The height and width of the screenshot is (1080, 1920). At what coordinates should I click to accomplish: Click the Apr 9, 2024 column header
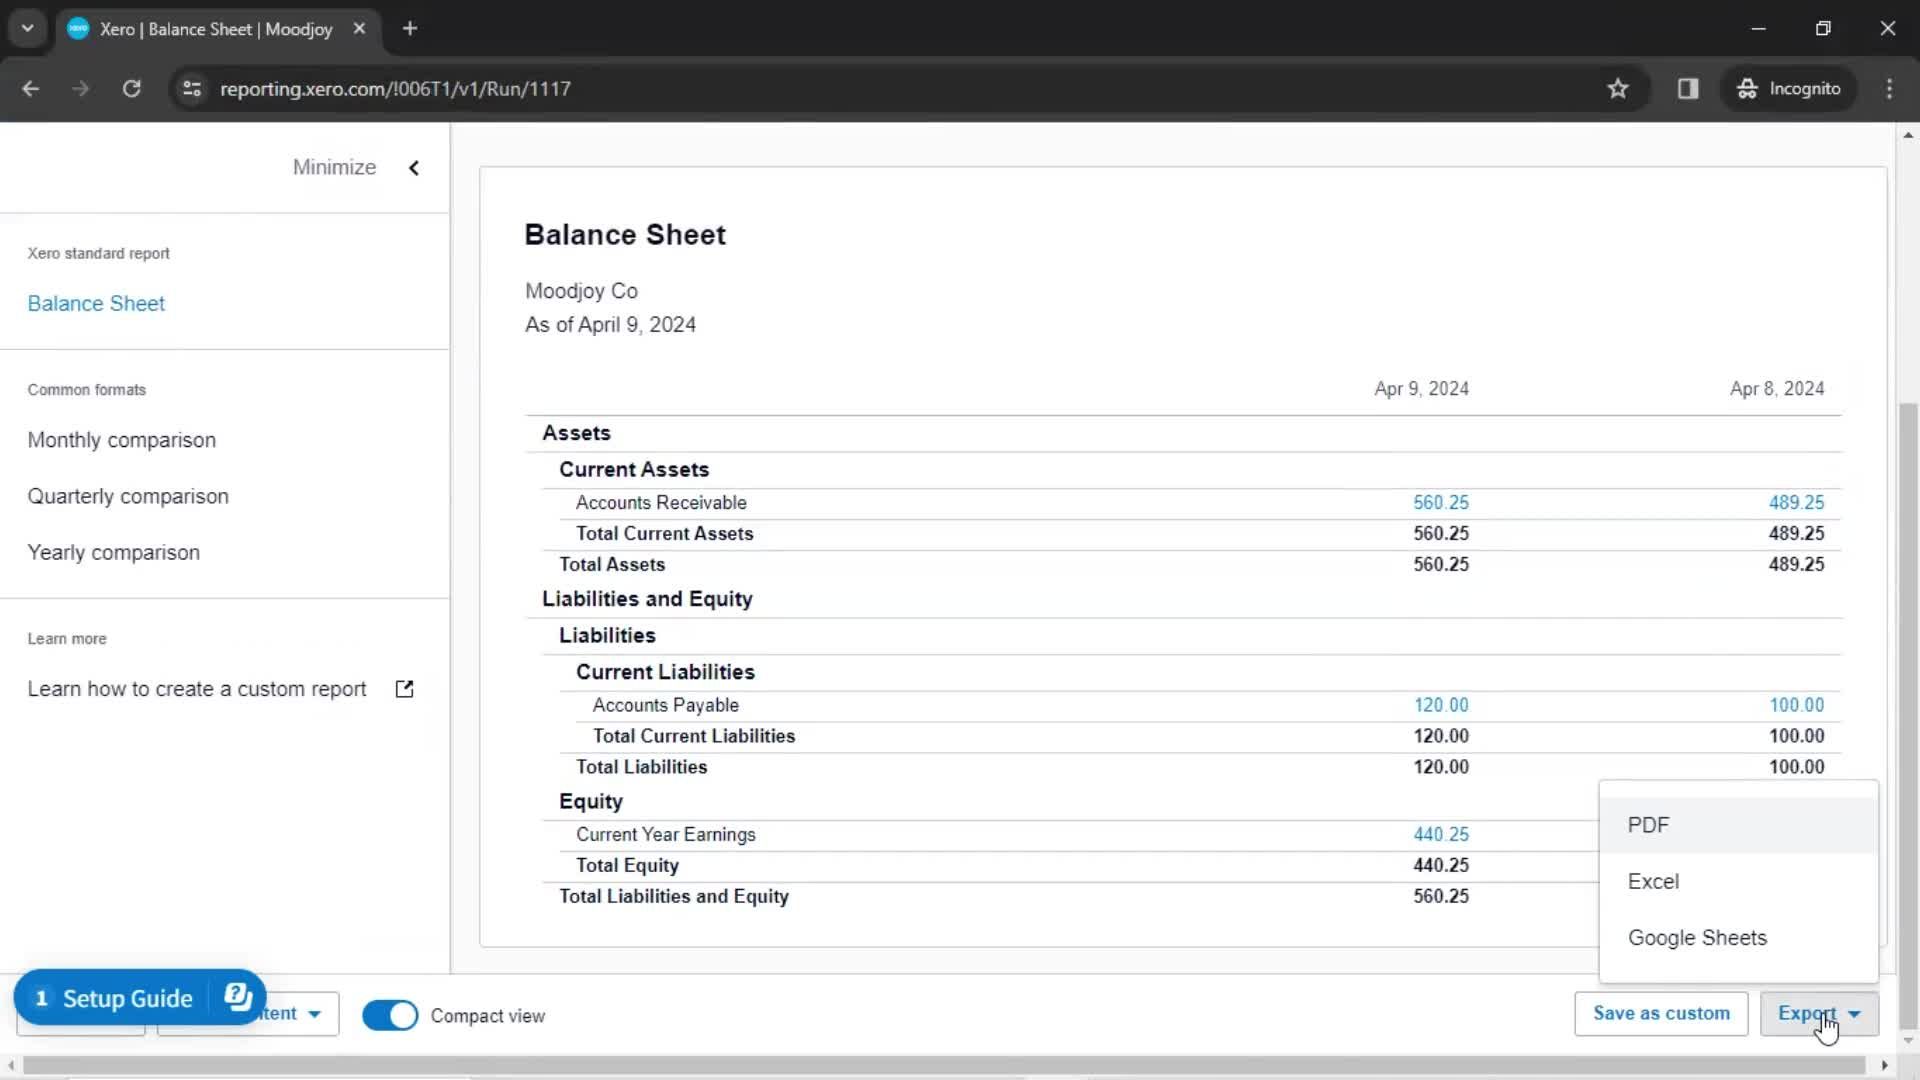coord(1421,388)
